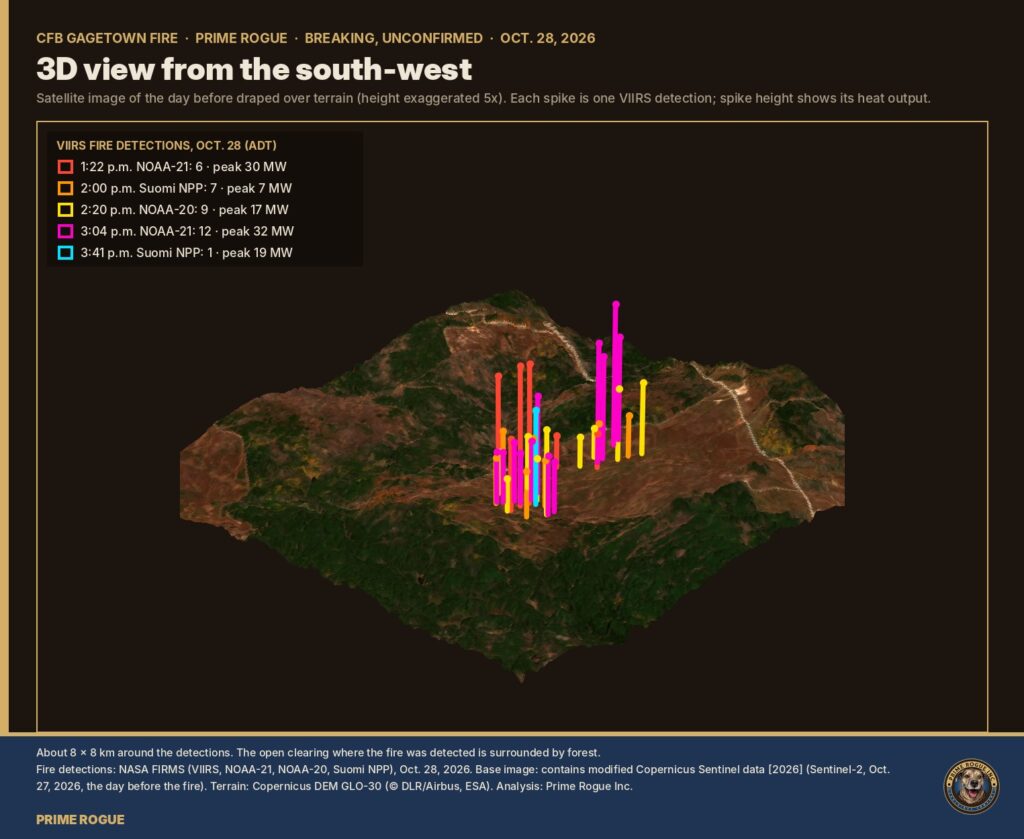The height and width of the screenshot is (839, 1024).
Task: Click the yellow 2:20 p.m. NOAA-20 legend swatch
Action: [65, 210]
